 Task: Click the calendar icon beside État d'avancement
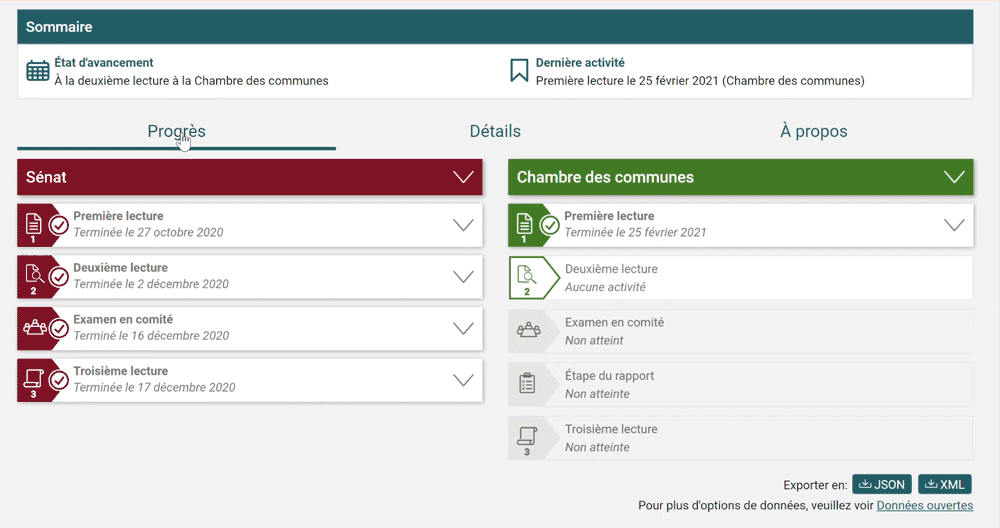coord(38,71)
